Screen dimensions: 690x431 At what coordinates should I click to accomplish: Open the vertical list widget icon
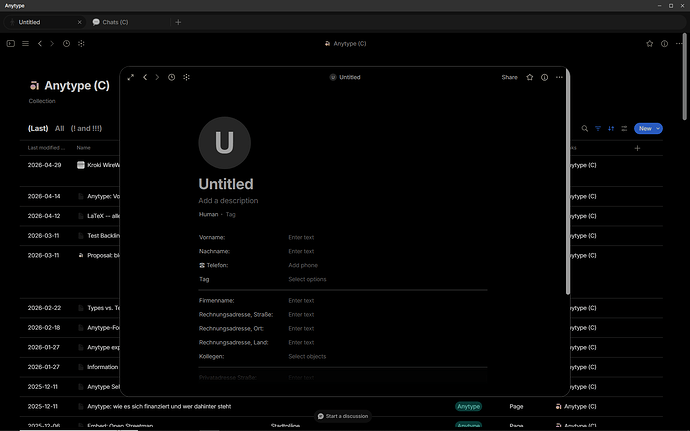point(26,44)
